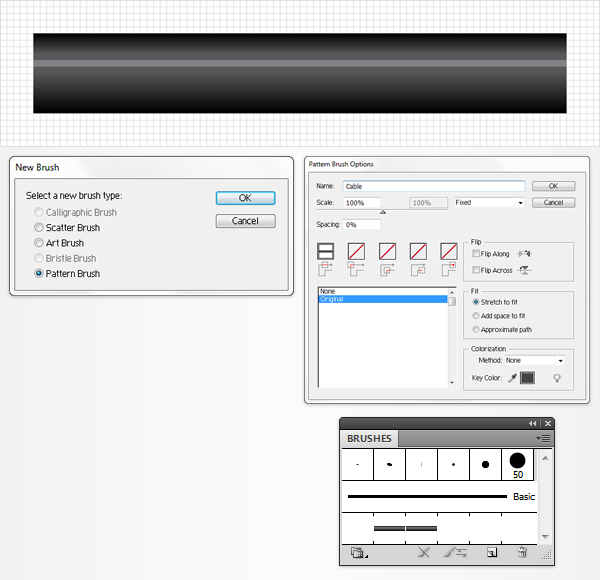This screenshot has height=580, width=600.
Task: Click Brushes panel scroll down arrow
Action: click(x=545, y=537)
